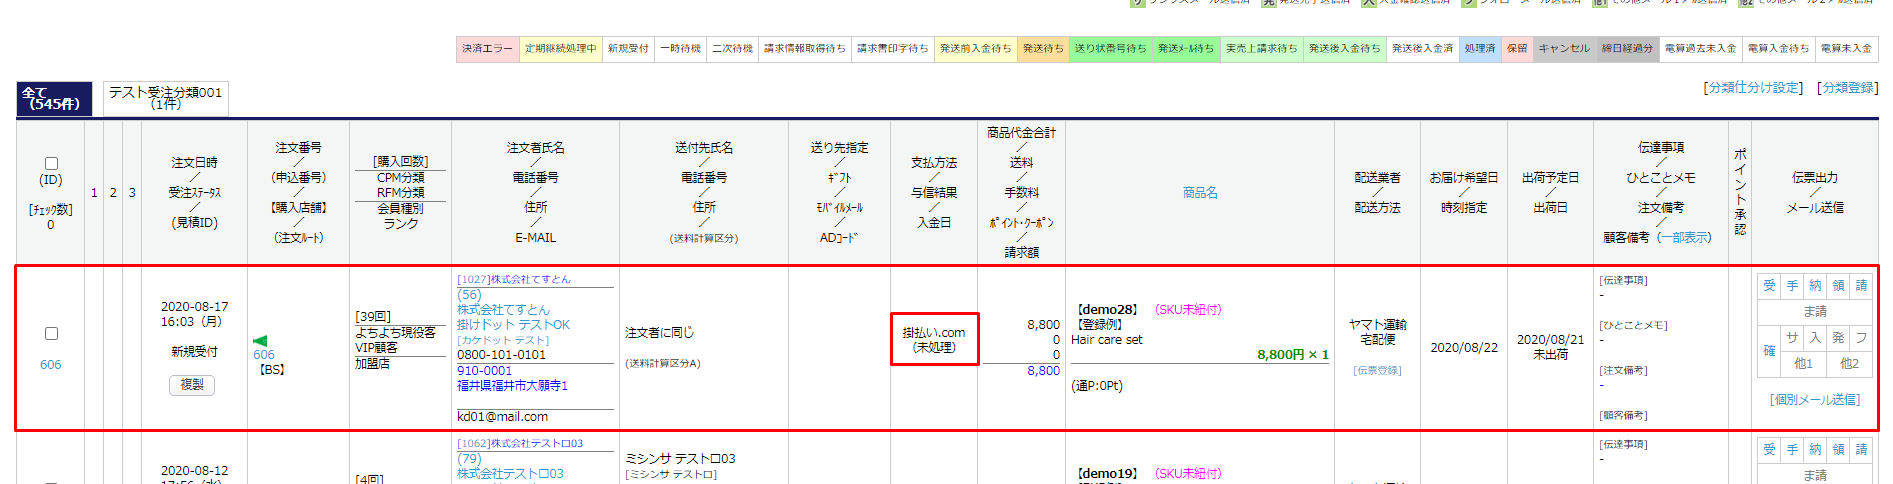Switch to the テスト受注分類001 tab

pos(165,98)
